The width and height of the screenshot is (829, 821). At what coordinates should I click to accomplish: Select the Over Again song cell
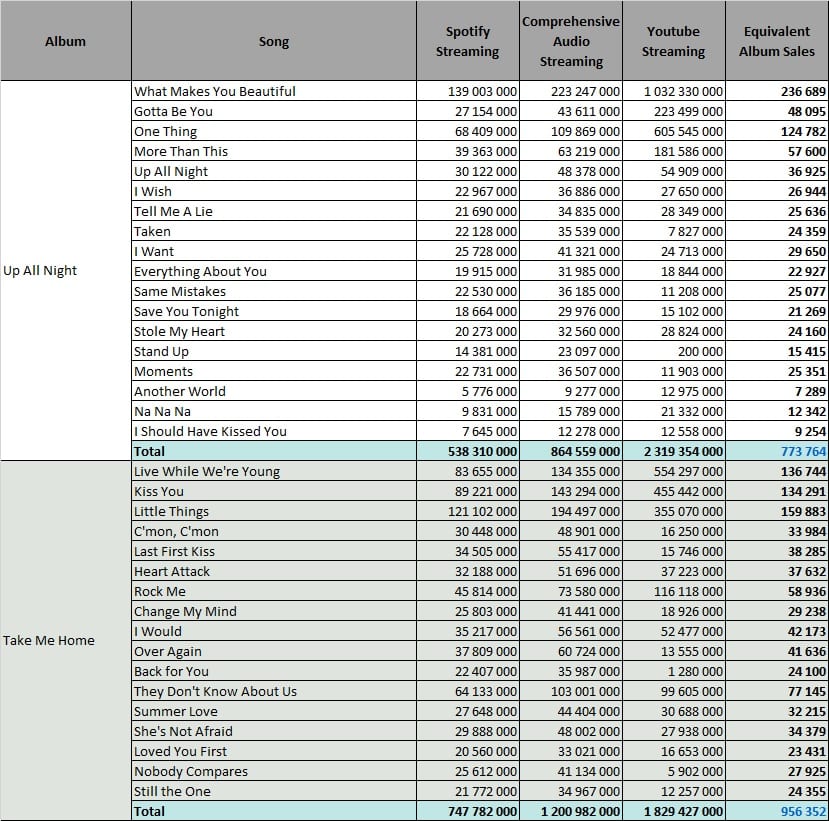point(274,652)
